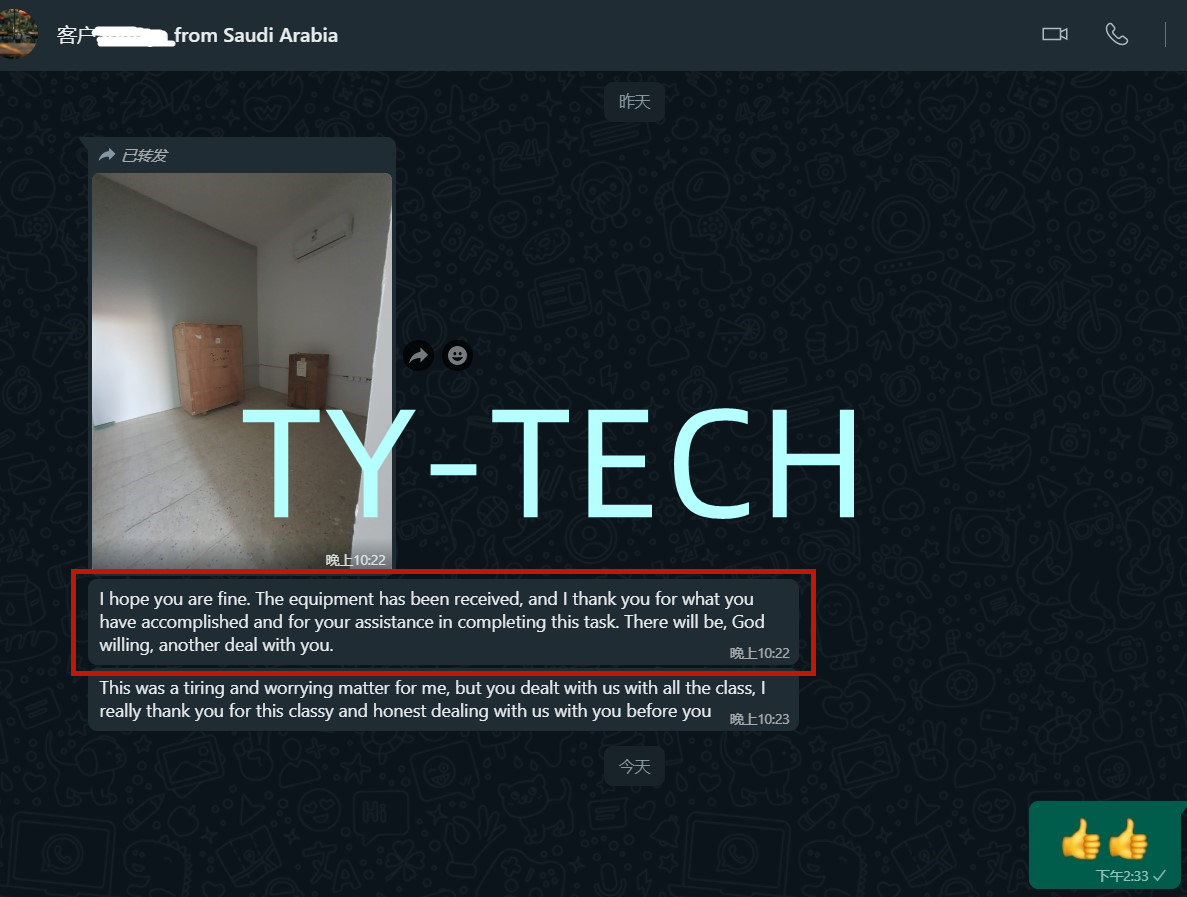Click the single checkmark on the thumbs-up message
The width and height of the screenshot is (1187, 897).
1159,875
